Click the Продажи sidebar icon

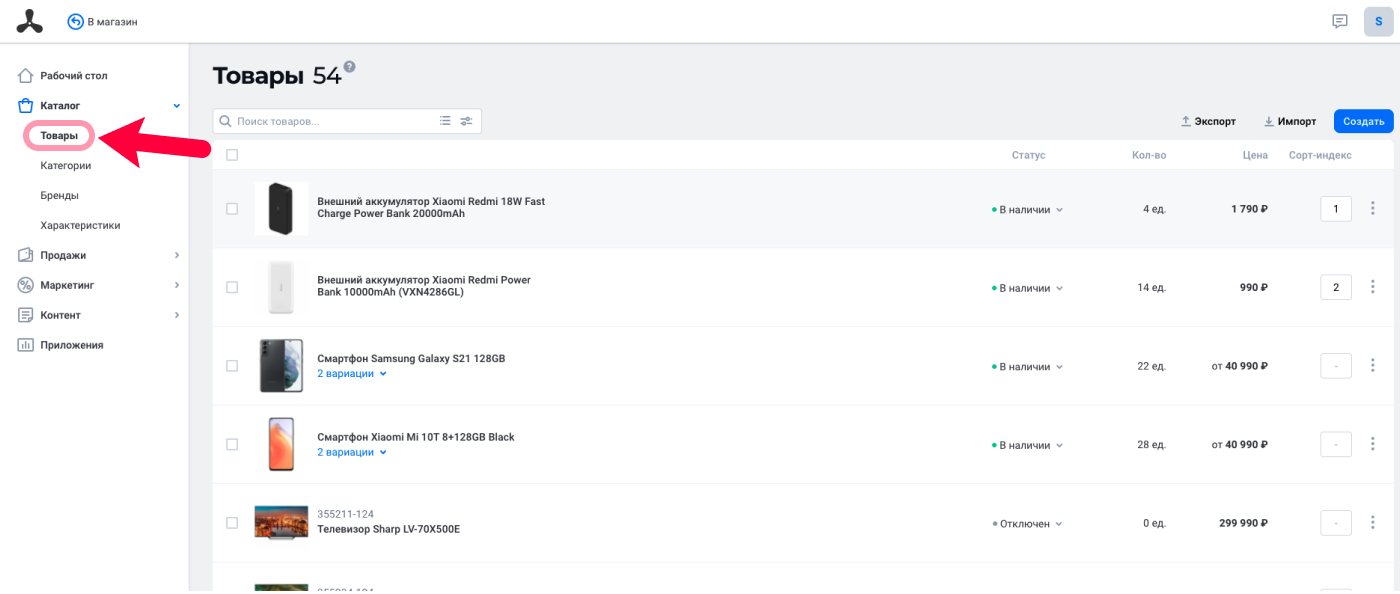coord(26,255)
